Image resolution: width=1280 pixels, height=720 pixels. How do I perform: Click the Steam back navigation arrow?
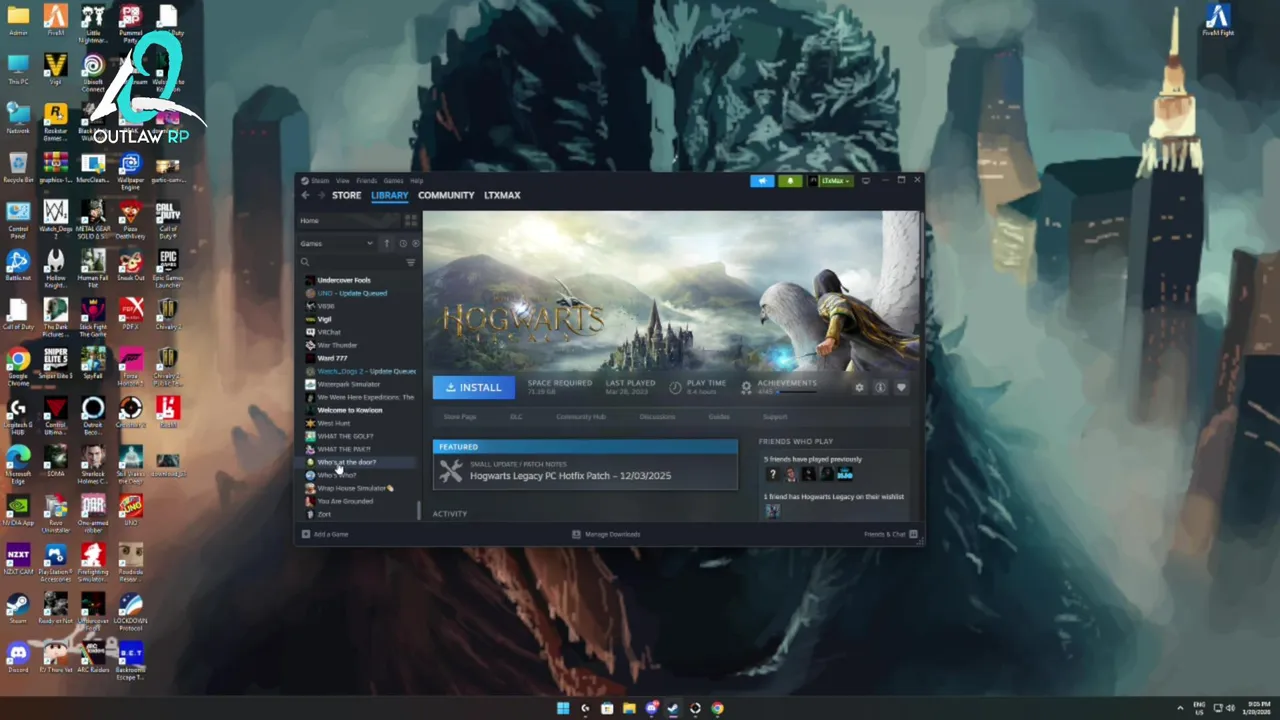click(x=306, y=195)
